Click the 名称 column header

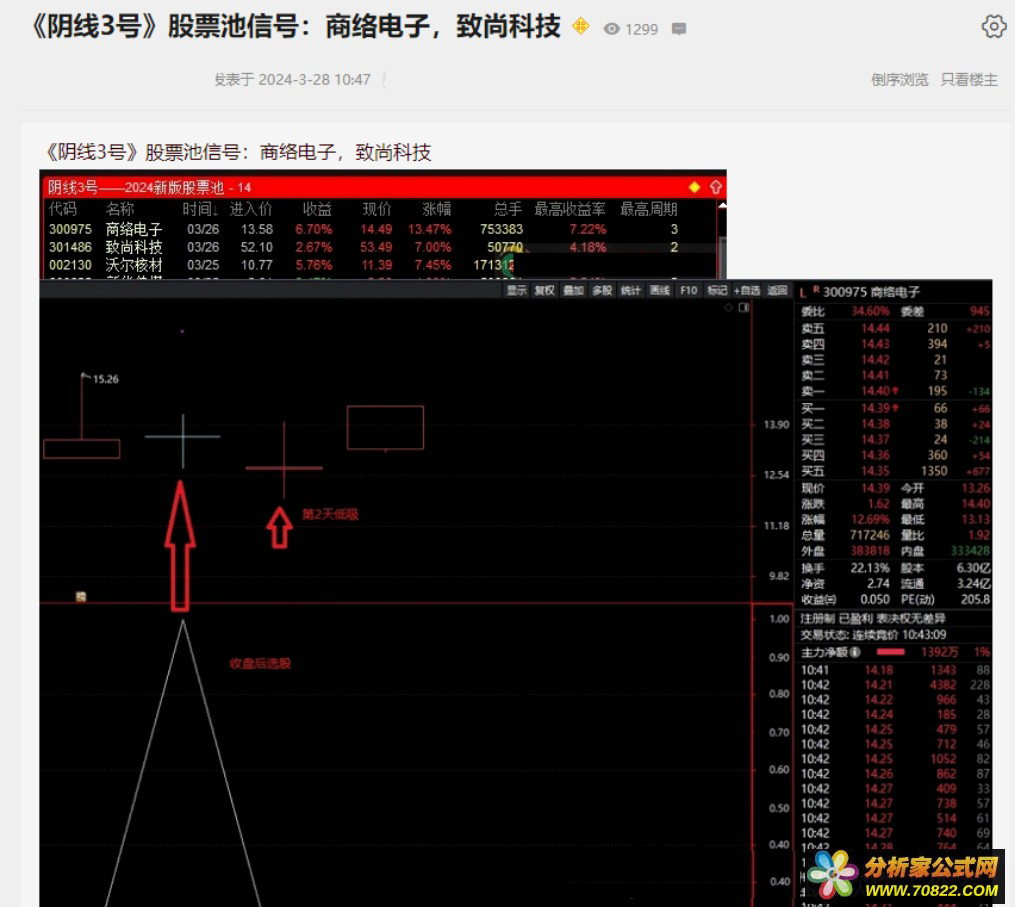pos(120,209)
